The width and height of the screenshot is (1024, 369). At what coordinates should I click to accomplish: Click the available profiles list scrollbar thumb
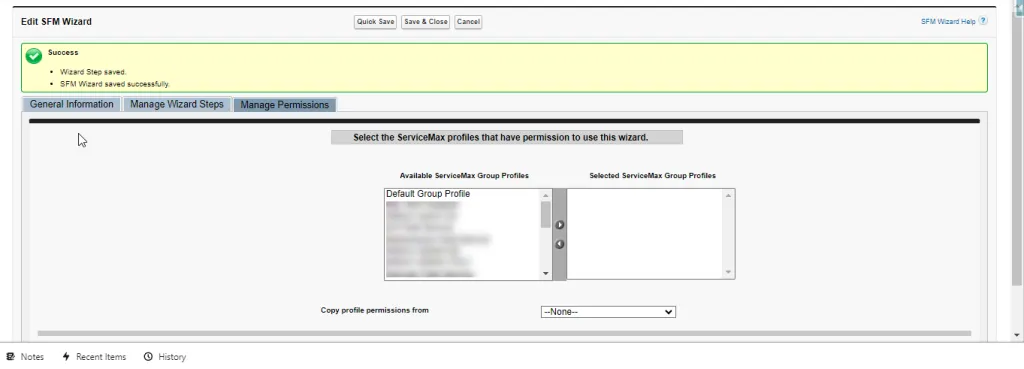[x=546, y=214]
